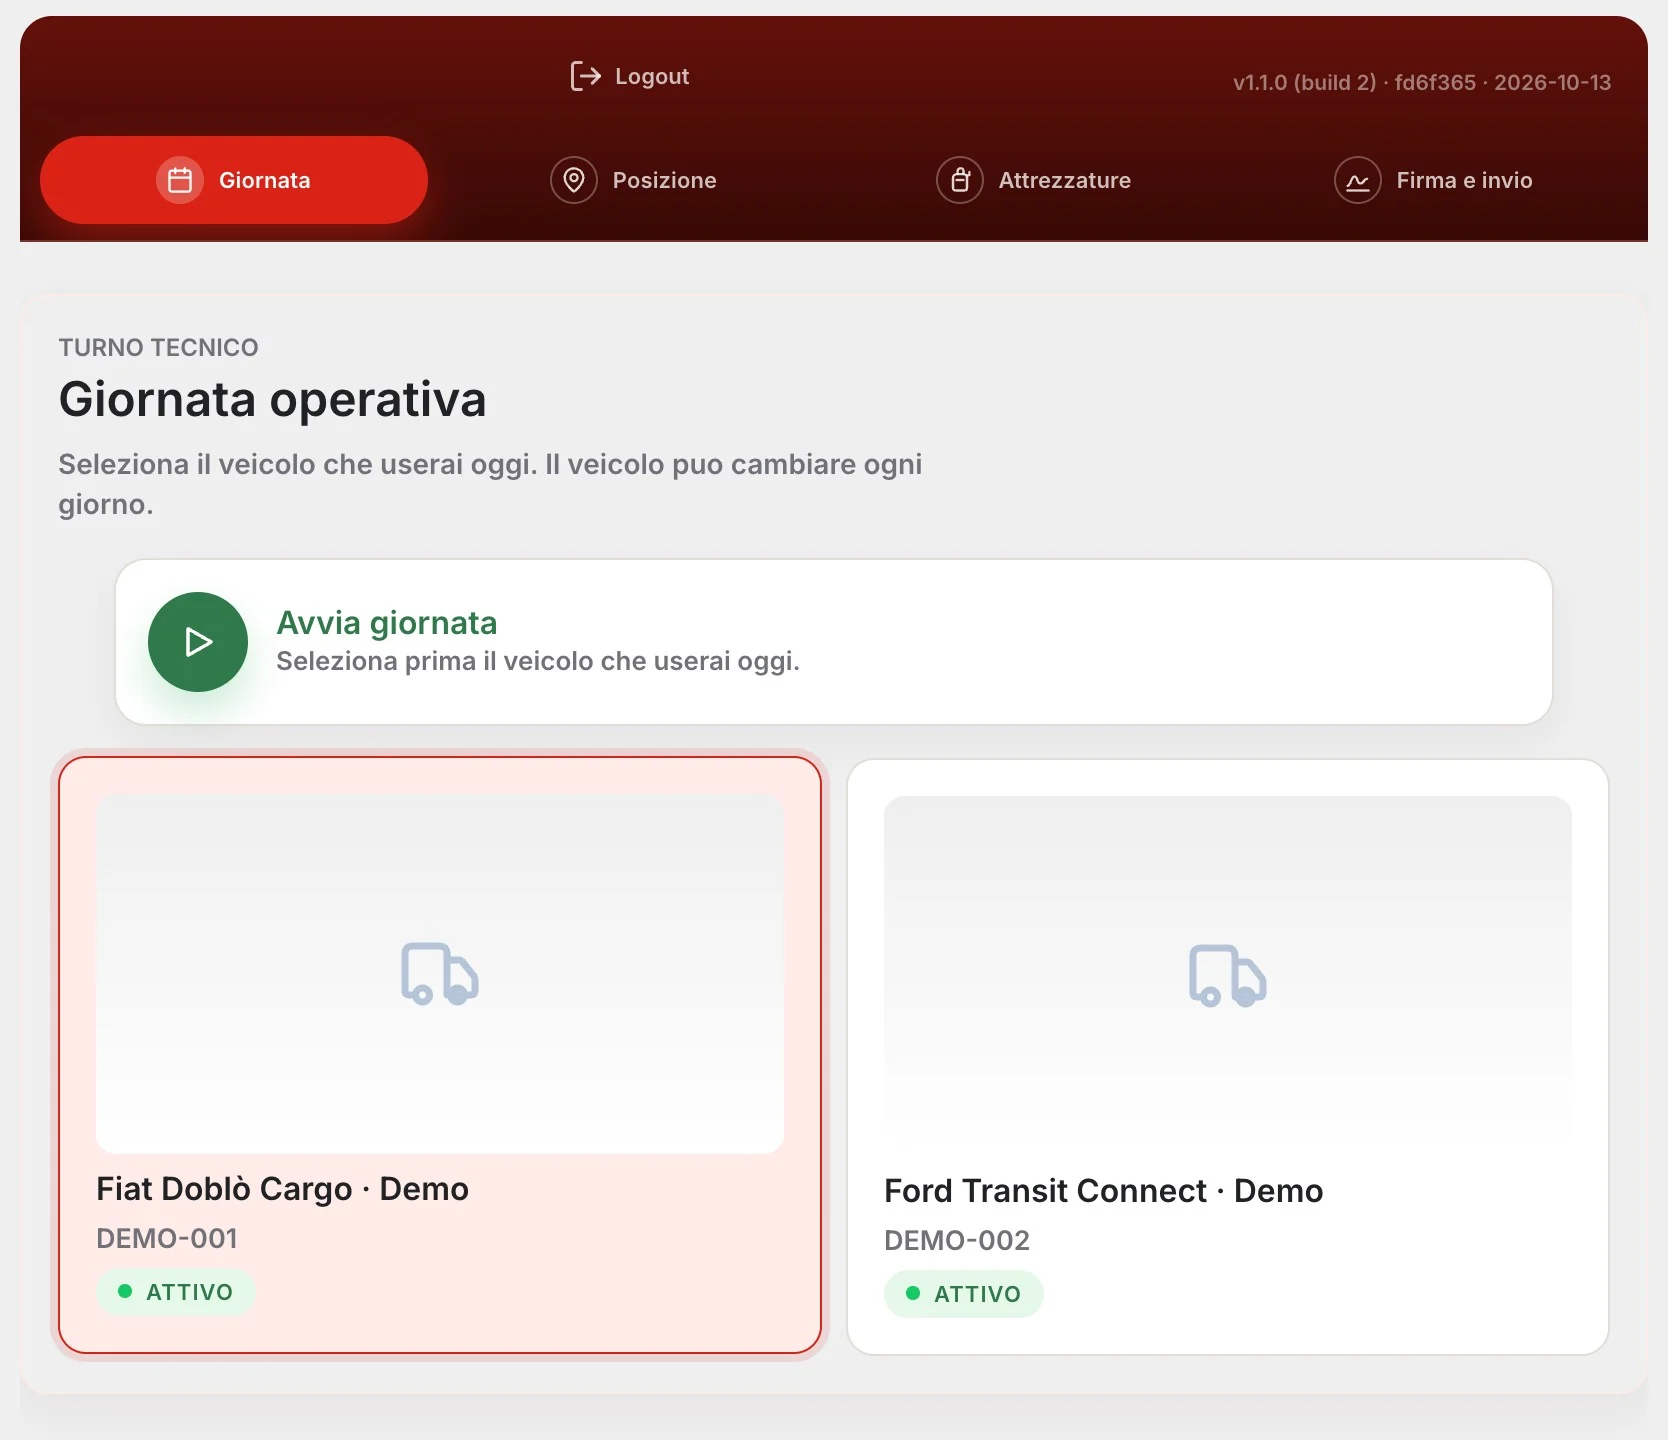Click the map pin icon for Posizione
Viewport: 1668px width, 1440px height.
tap(574, 180)
